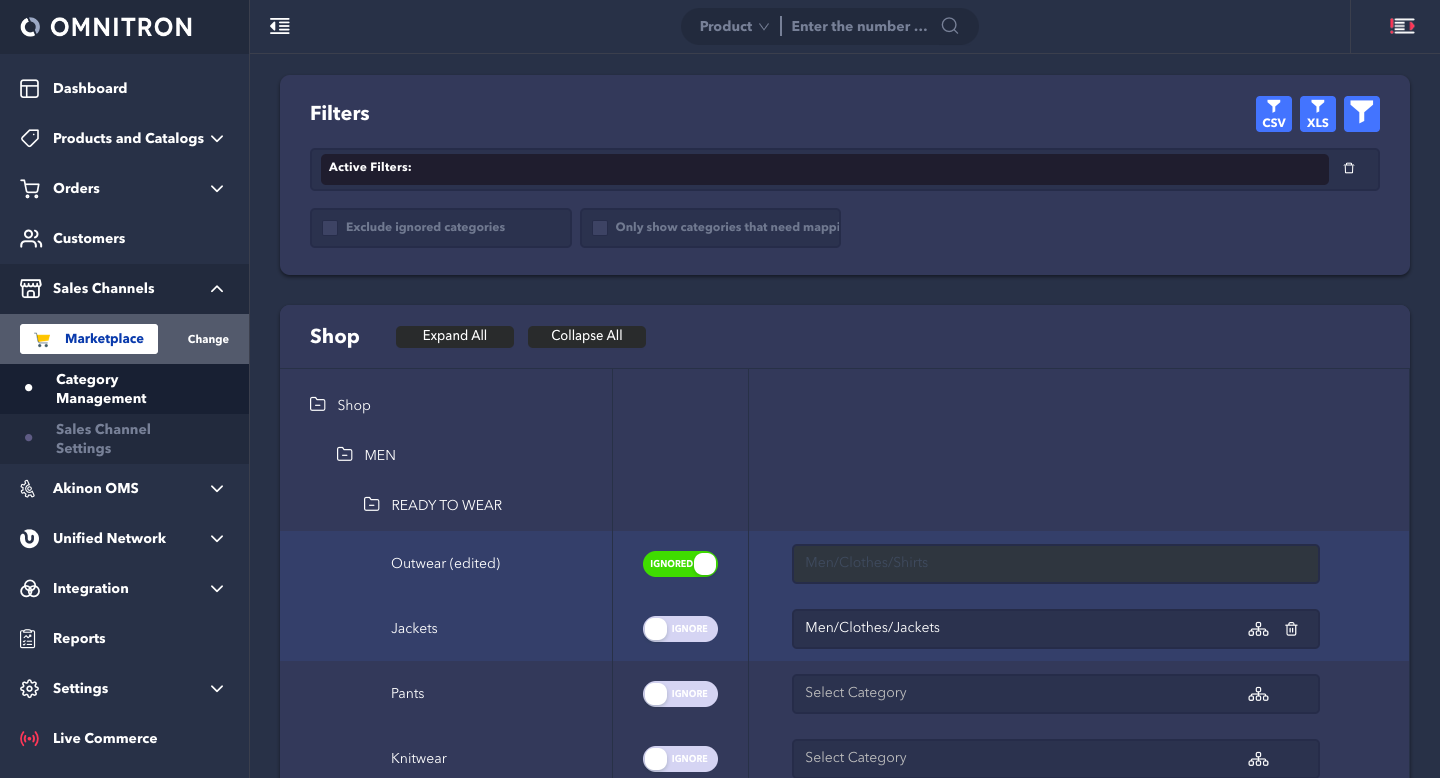Open the Dashboard page
This screenshot has height=778, width=1440.
(90, 89)
